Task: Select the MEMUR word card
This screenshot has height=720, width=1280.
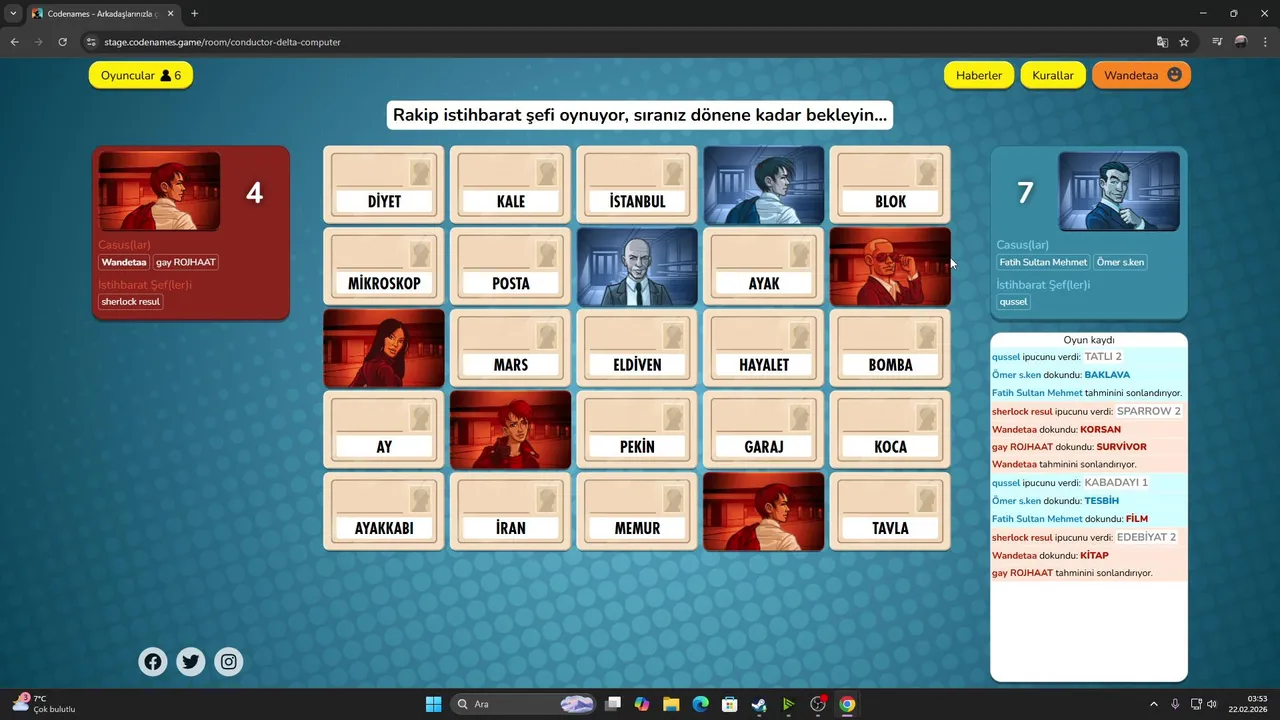Action: coord(637,511)
